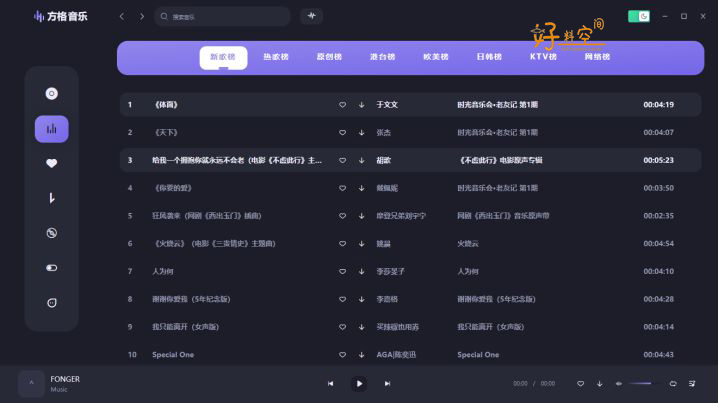Like the Special One song row
The height and width of the screenshot is (403, 718).
343,355
